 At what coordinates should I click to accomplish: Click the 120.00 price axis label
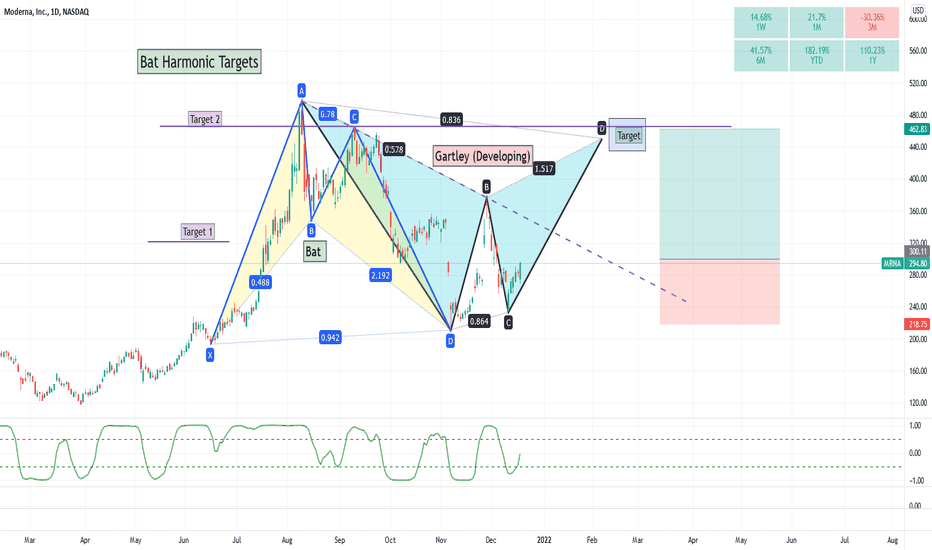[918, 403]
